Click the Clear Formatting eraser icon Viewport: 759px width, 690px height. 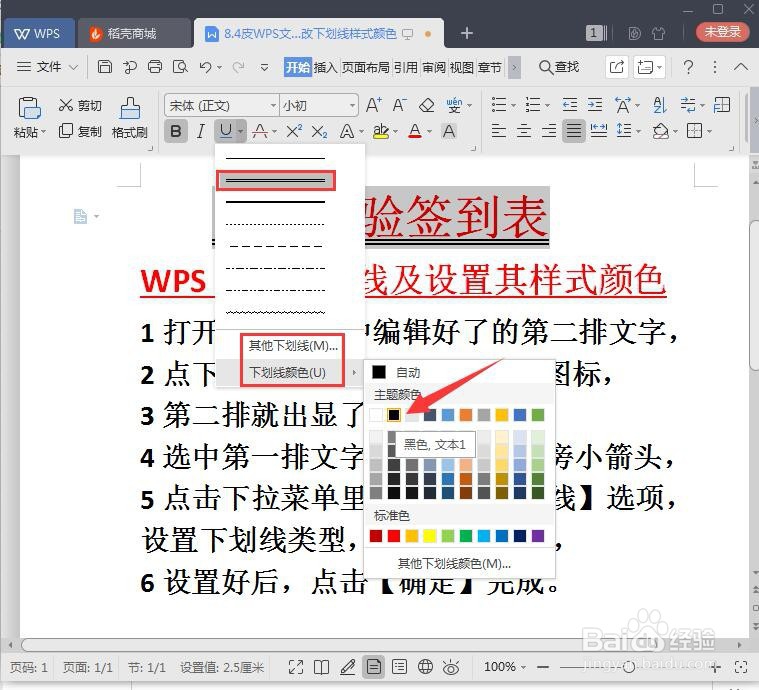pyautogui.click(x=426, y=105)
